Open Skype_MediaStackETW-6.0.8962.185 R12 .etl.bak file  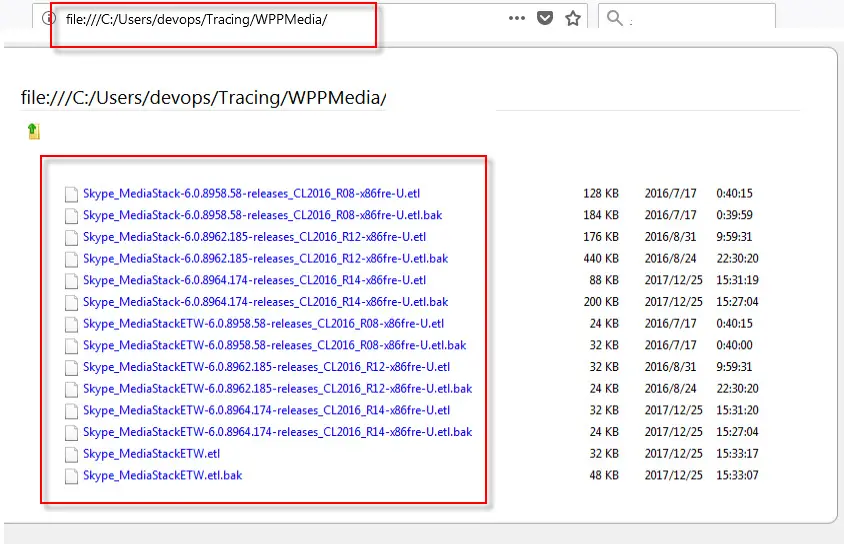277,389
